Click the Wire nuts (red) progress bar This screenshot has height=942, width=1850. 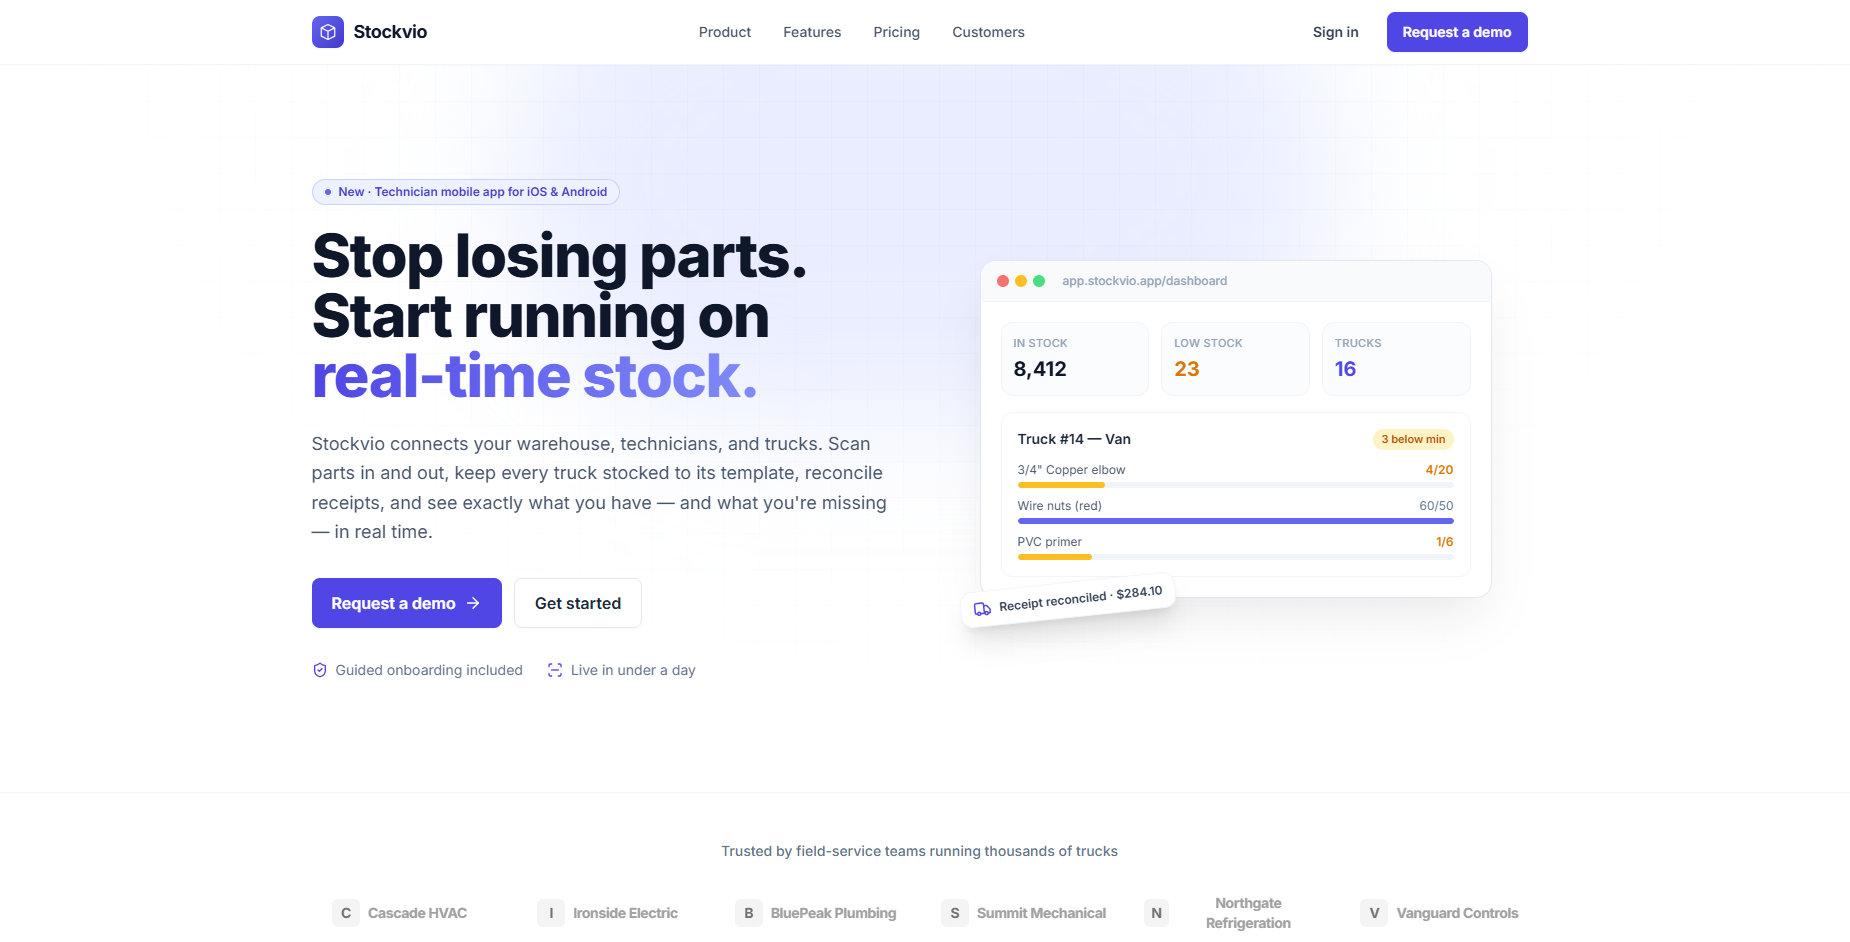(1235, 521)
